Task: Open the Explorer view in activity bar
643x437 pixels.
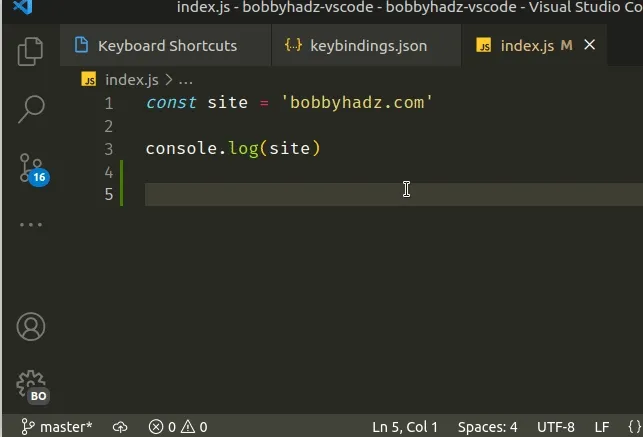Action: pyautogui.click(x=30, y=51)
